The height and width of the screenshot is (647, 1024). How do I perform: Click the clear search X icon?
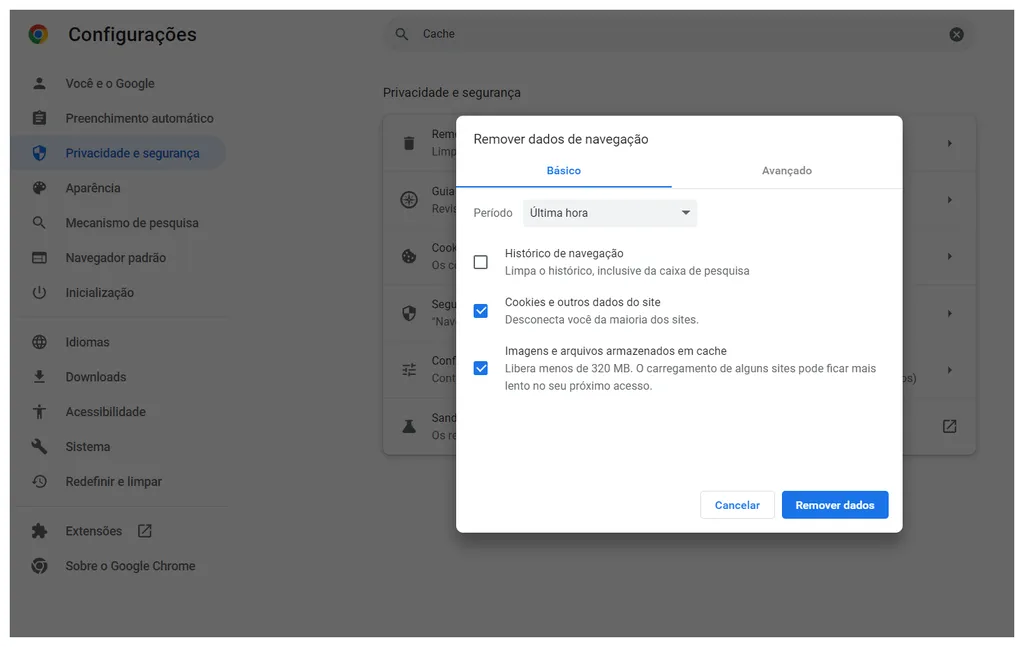click(956, 34)
